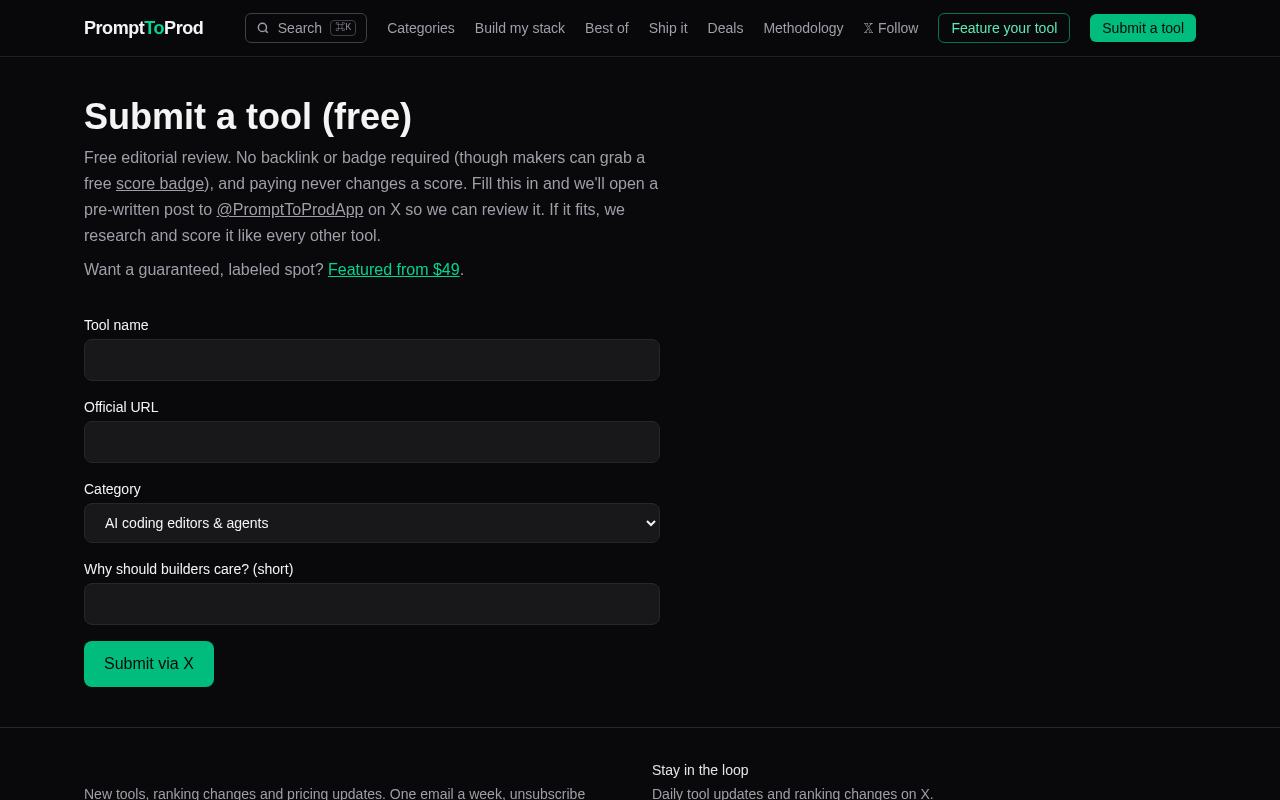1280x800 pixels.
Task: Click the X logo Follow link
Action: pyautogui.click(x=891, y=28)
